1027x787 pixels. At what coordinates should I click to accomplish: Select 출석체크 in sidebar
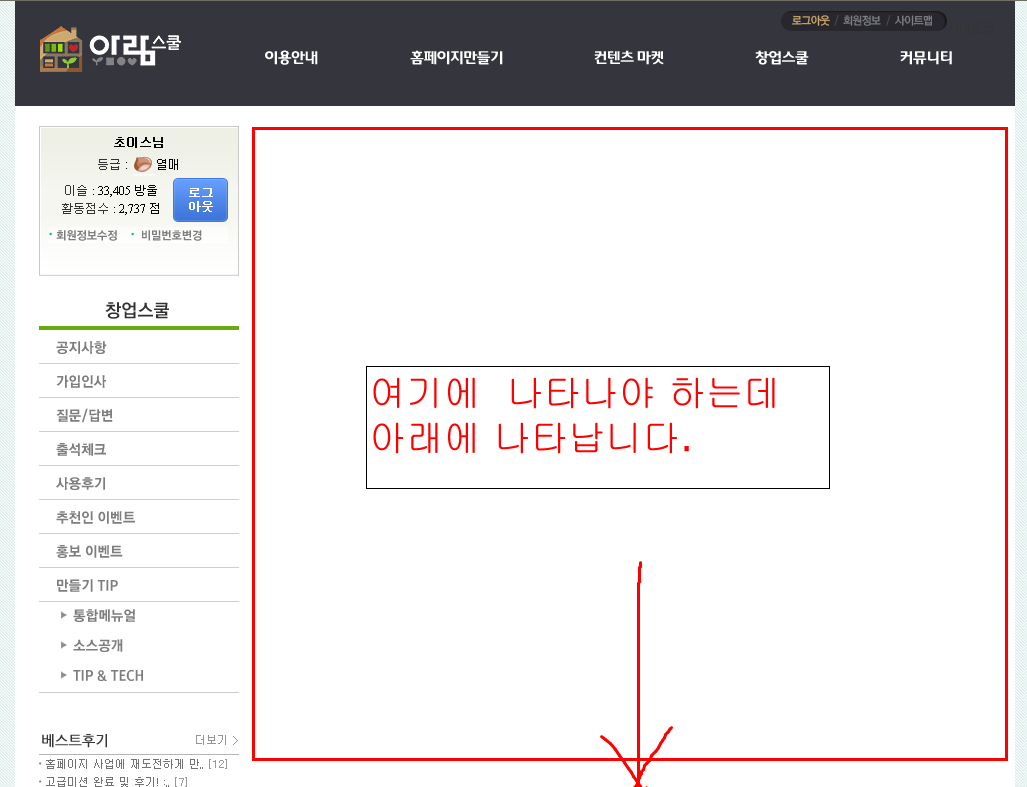(139, 449)
